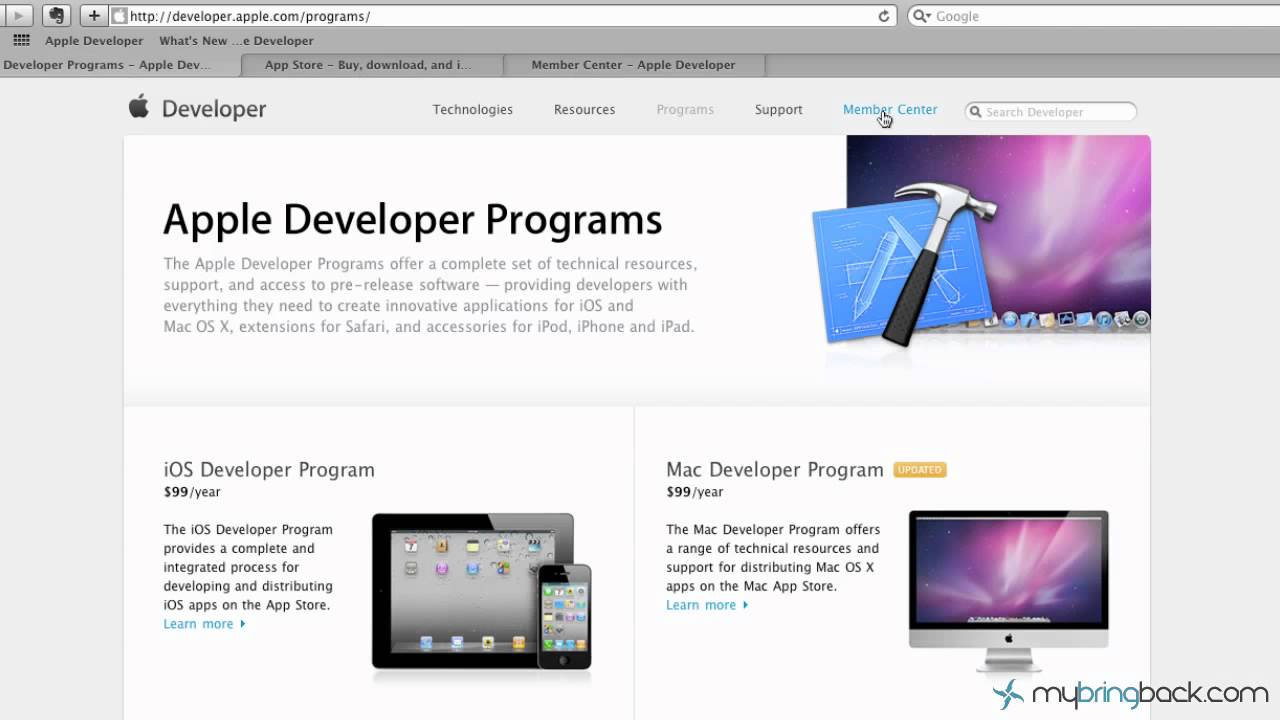Click the magnifier in Search Developer field
Screen dimensions: 1280x720
(975, 112)
